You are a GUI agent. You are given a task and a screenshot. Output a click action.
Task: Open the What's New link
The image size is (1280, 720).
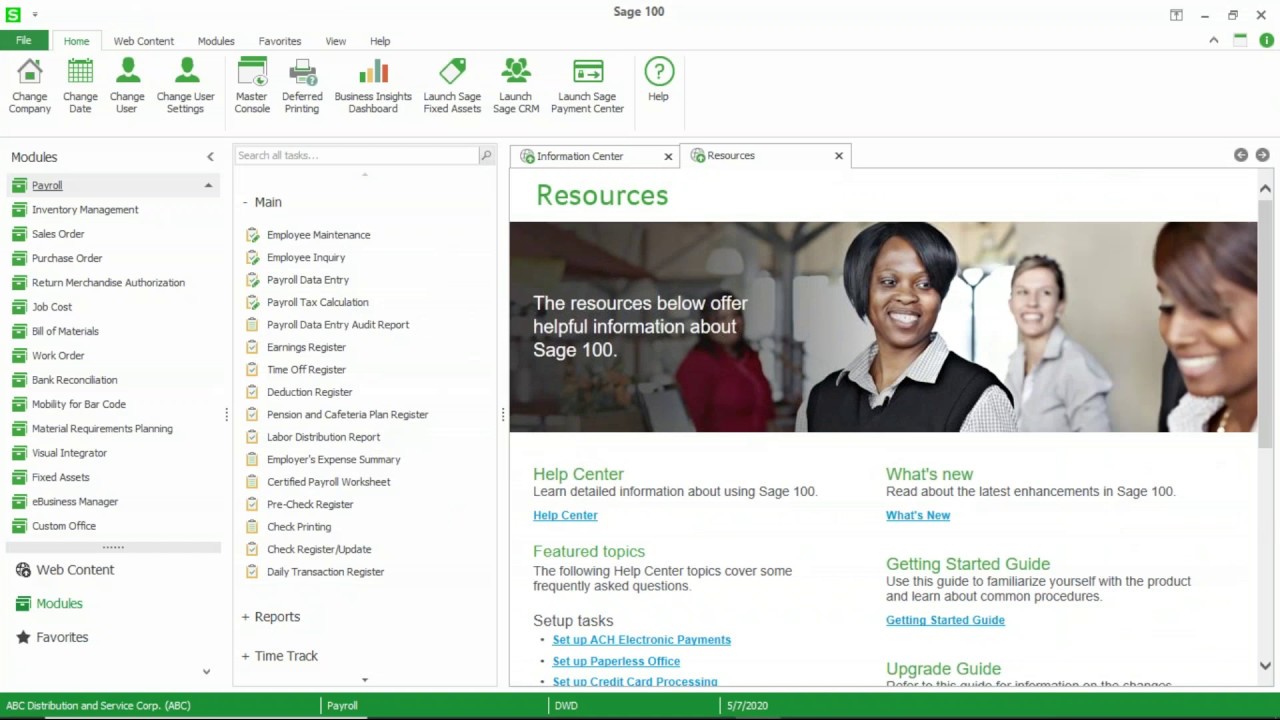pyautogui.click(x=918, y=515)
